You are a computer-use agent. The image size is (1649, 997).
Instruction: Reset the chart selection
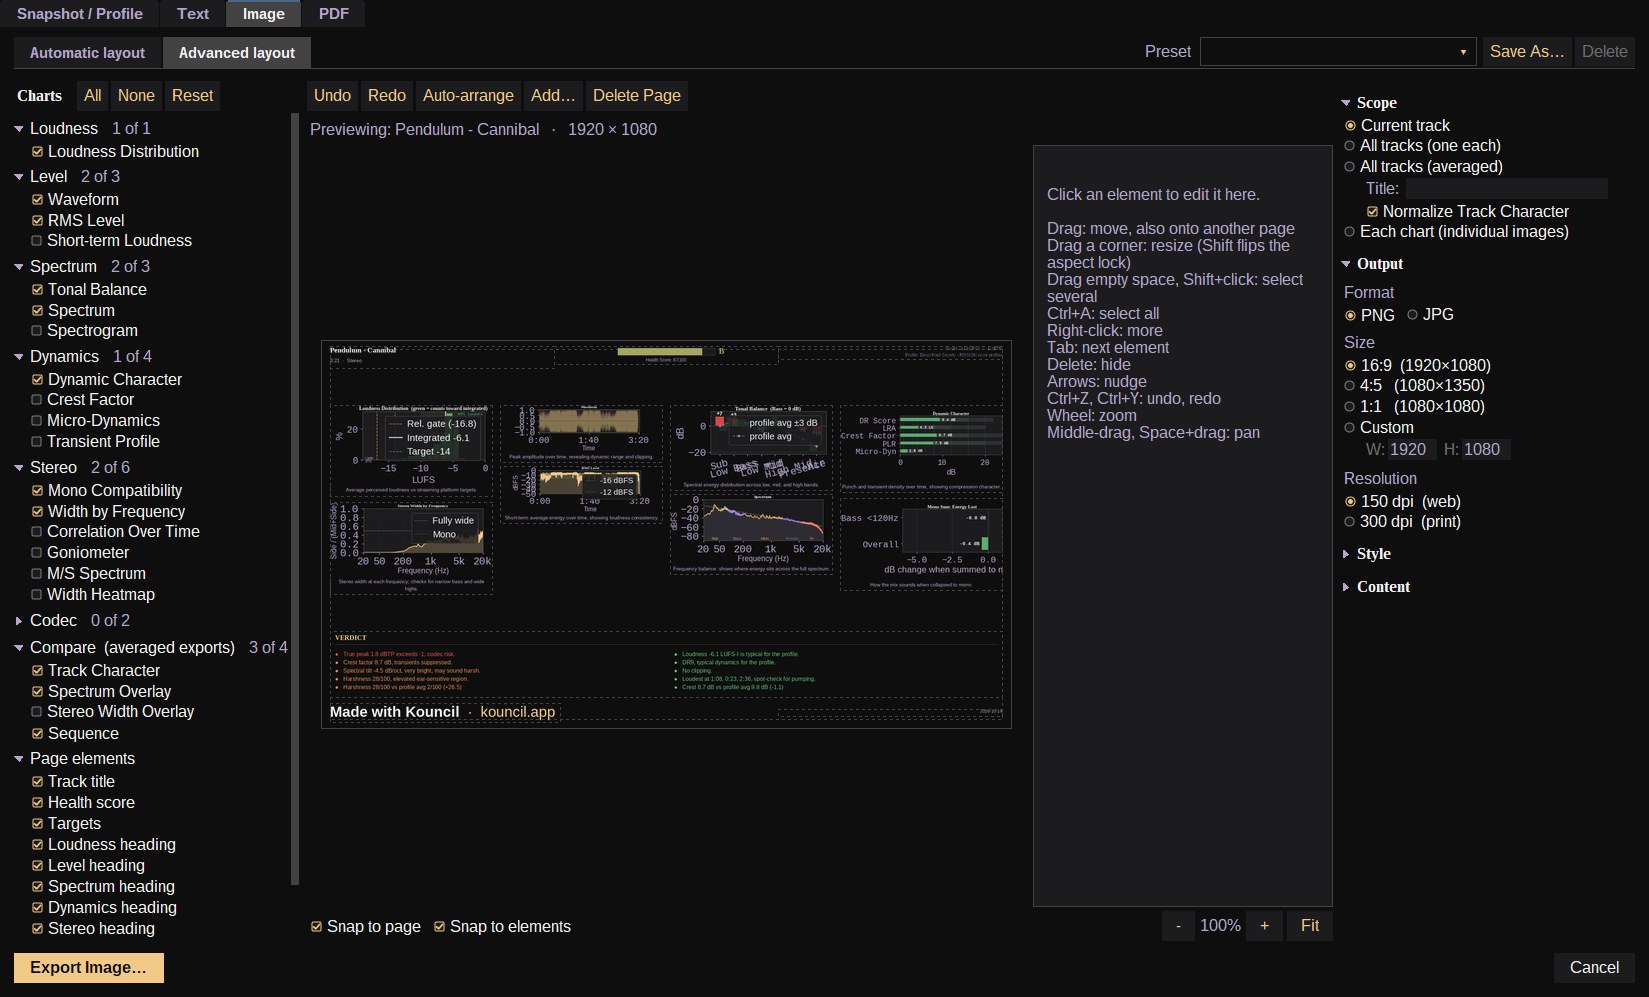192,96
